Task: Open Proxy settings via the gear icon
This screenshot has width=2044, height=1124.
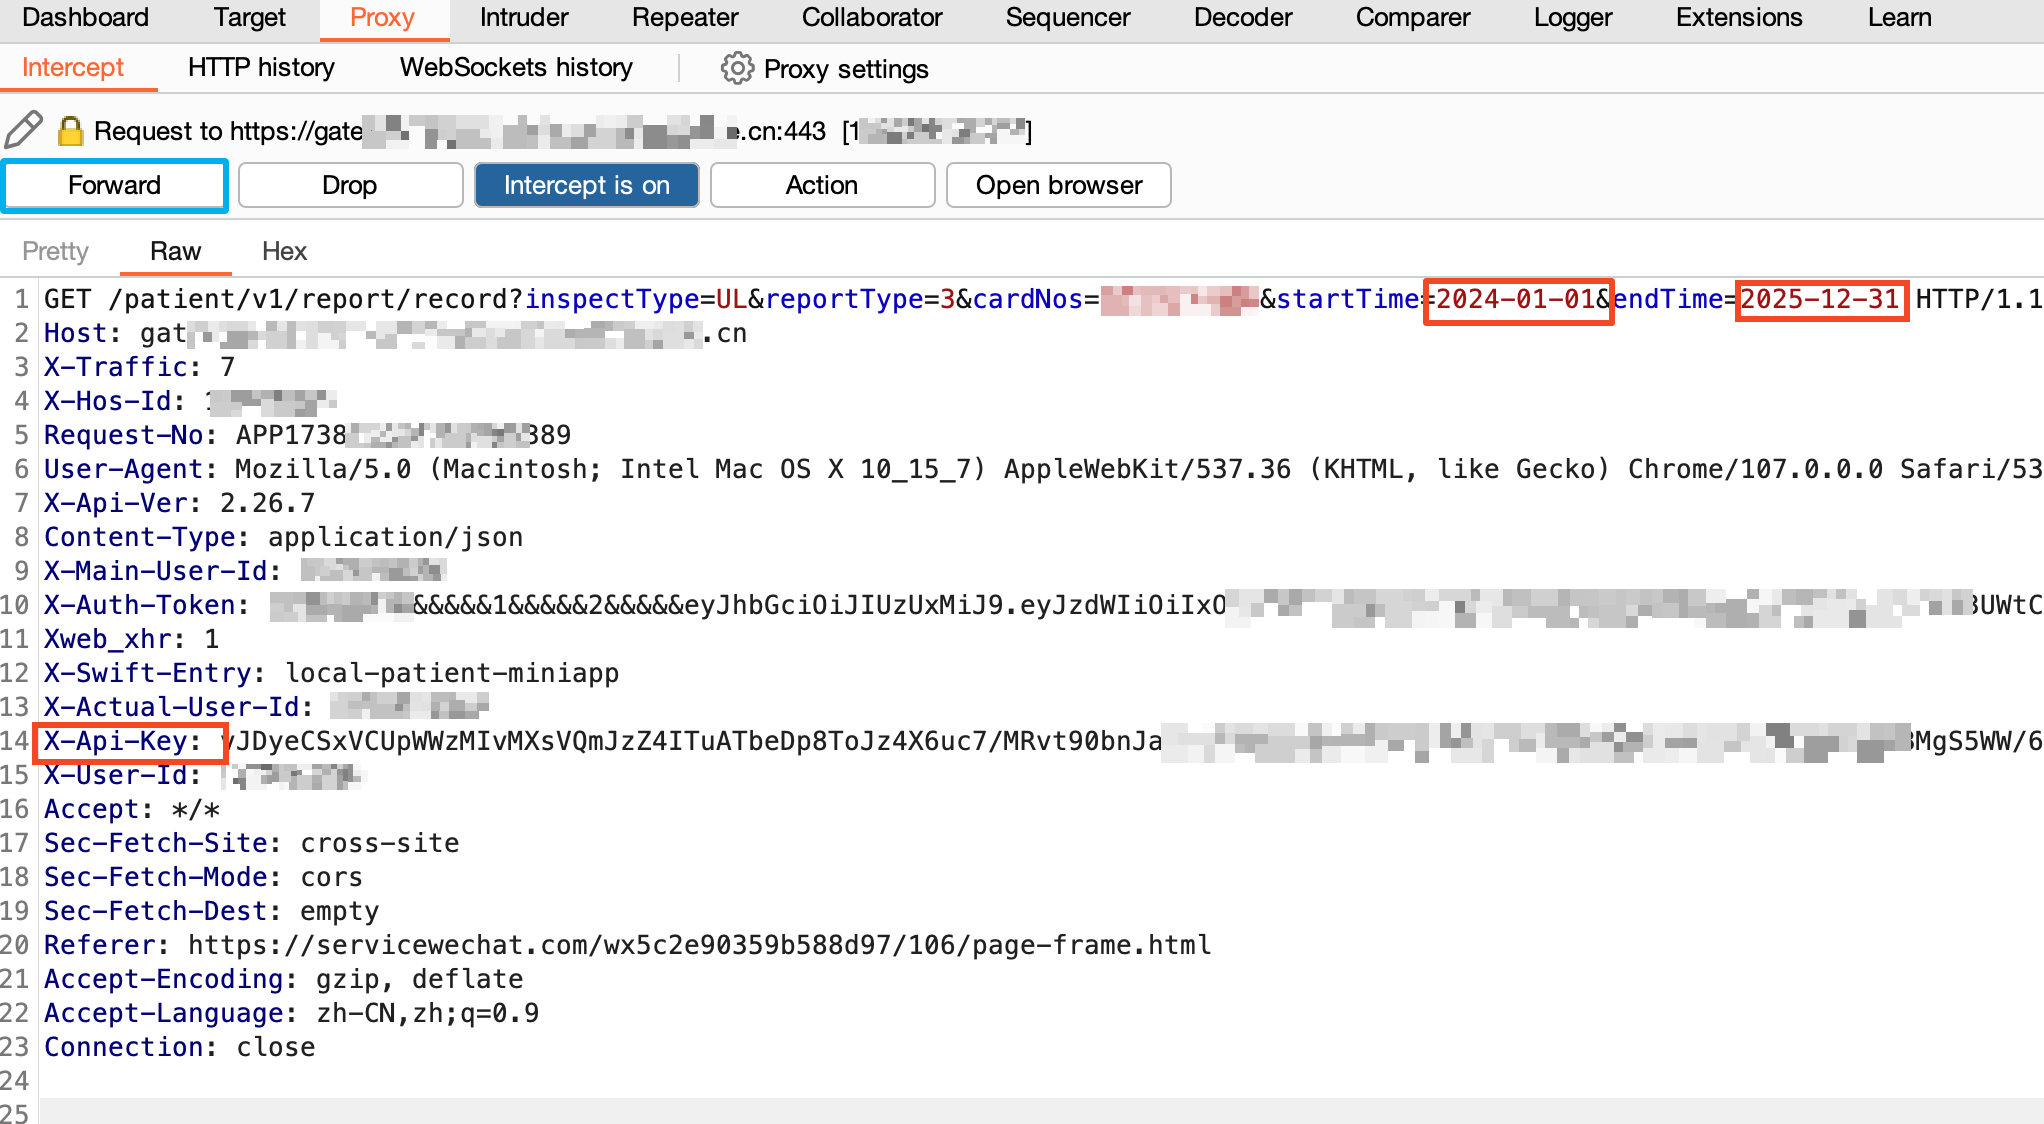Action: [738, 68]
